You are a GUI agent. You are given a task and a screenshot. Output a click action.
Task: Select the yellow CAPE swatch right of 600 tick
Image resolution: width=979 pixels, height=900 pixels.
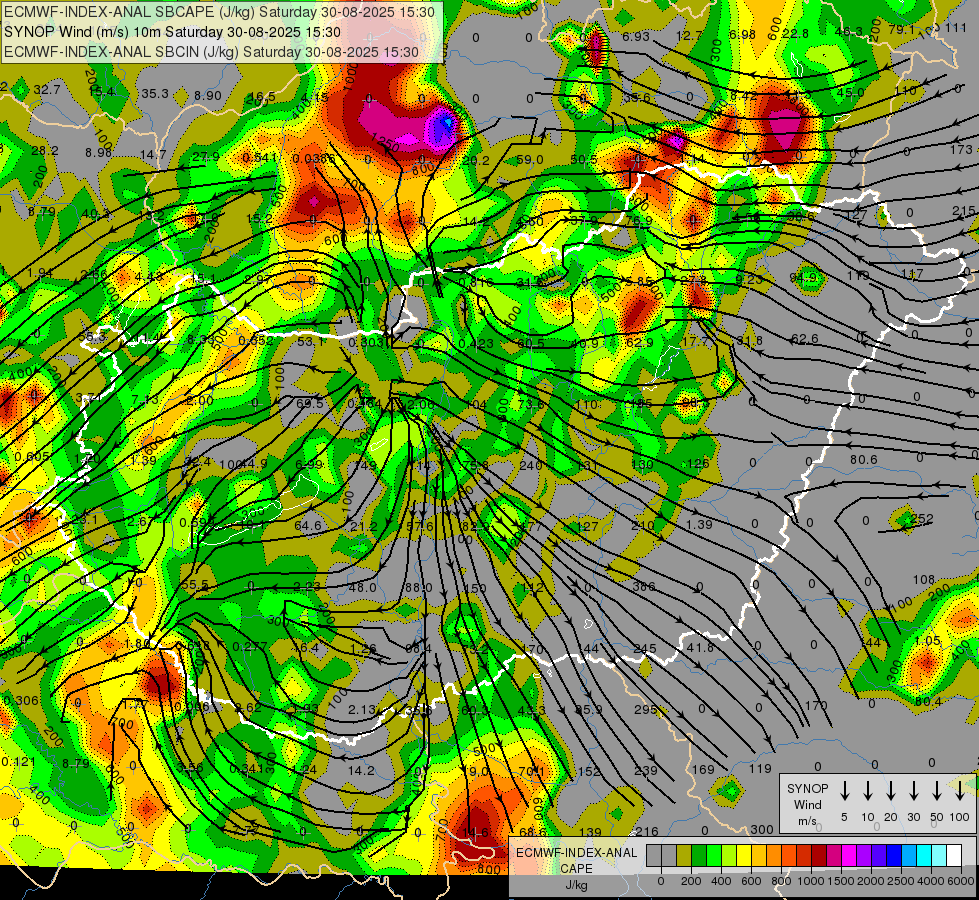click(759, 855)
